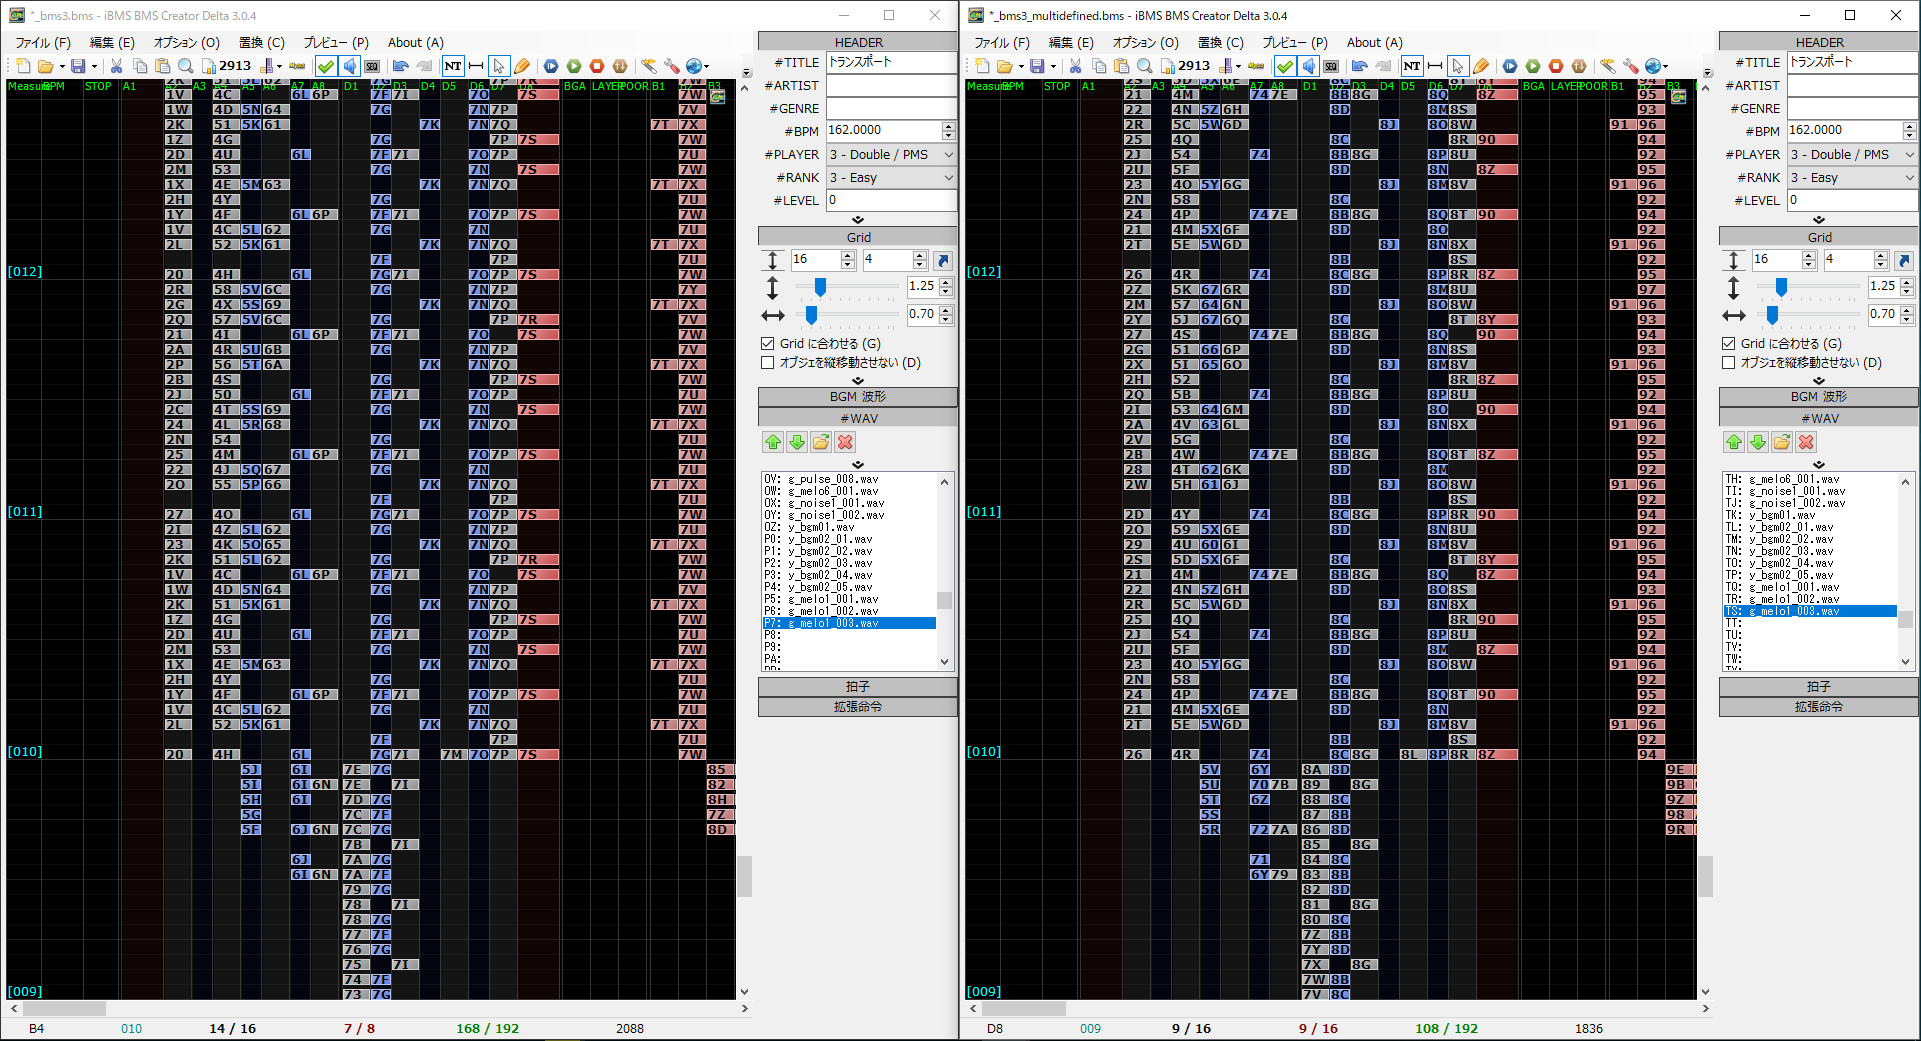Viewport: 1921px width, 1041px height.
Task: Open wrench general options in left window
Action: click(672, 66)
